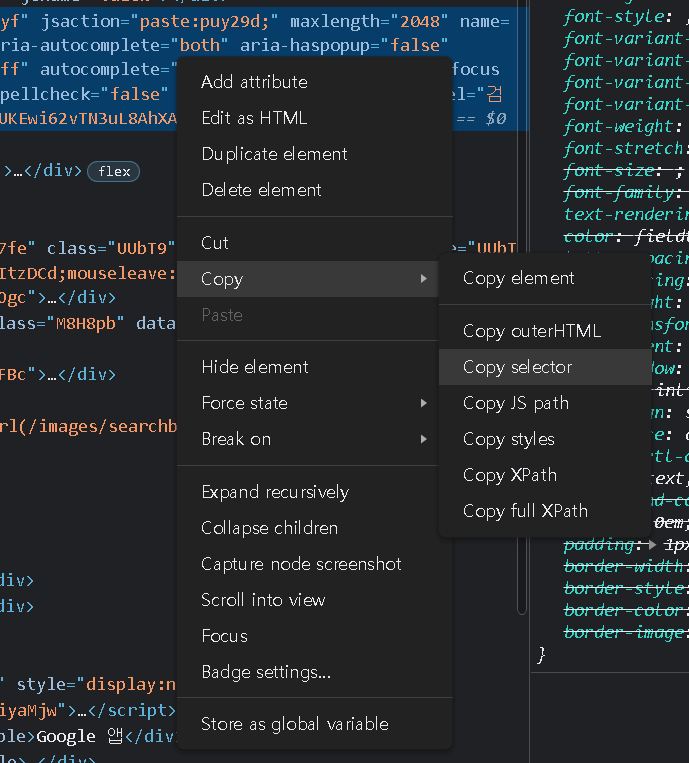689x763 pixels.
Task: Select Copy styles
Action: click(545, 439)
